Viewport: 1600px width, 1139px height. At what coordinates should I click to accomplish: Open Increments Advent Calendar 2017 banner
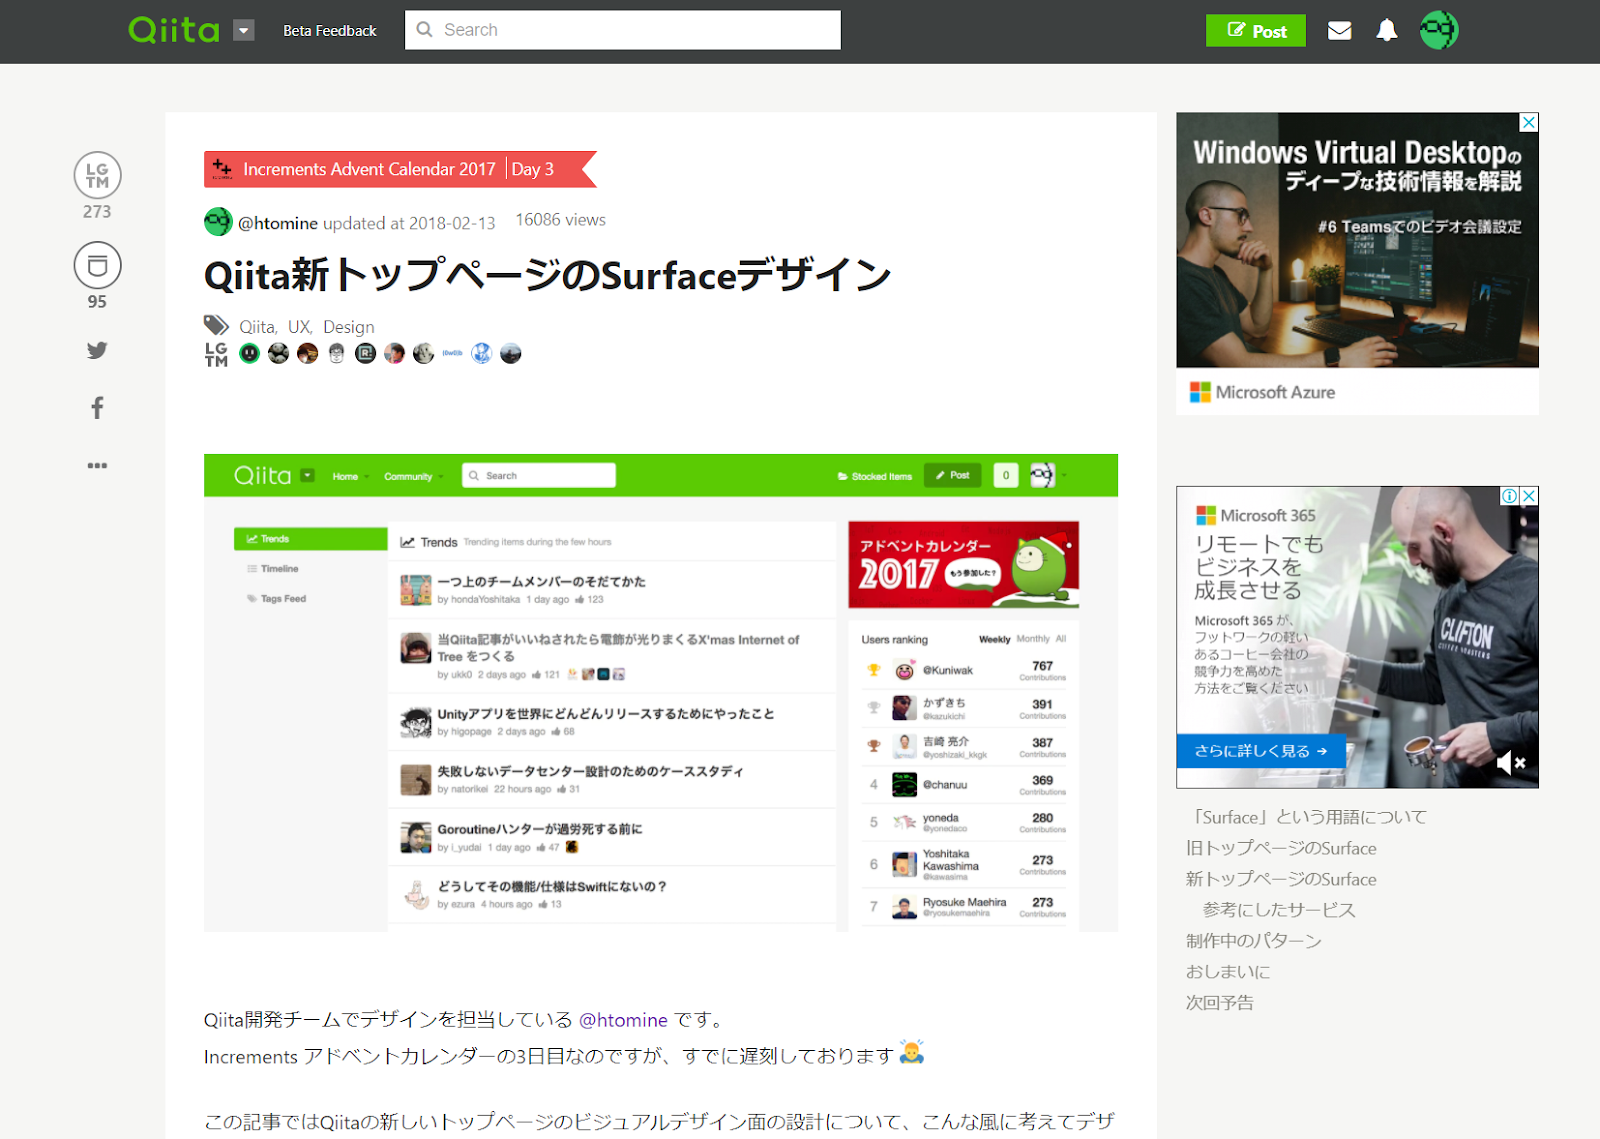[x=369, y=169]
